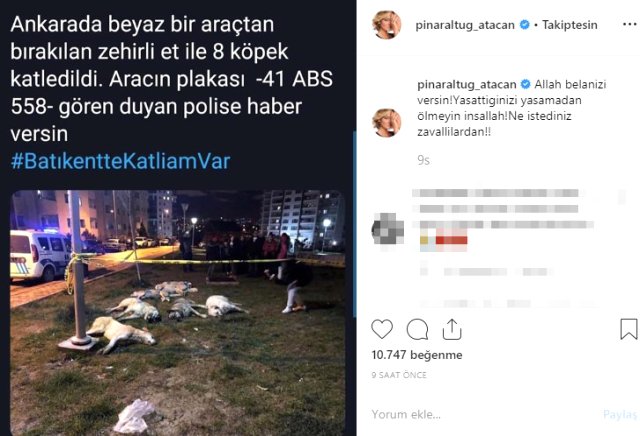Focus the Yorum ekle comment field
Image resolution: width=640 pixels, height=436 pixels.
(482, 414)
